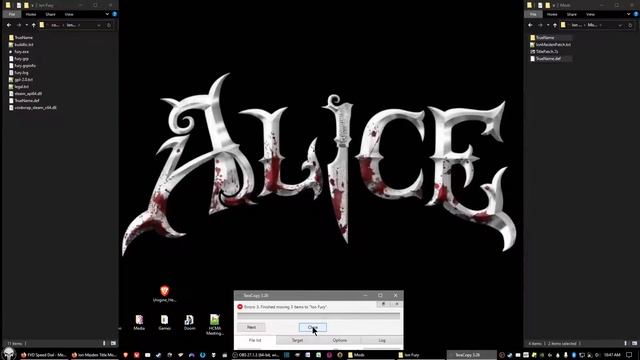Open View ribbon tab in Ion Fury window

pos(69,14)
